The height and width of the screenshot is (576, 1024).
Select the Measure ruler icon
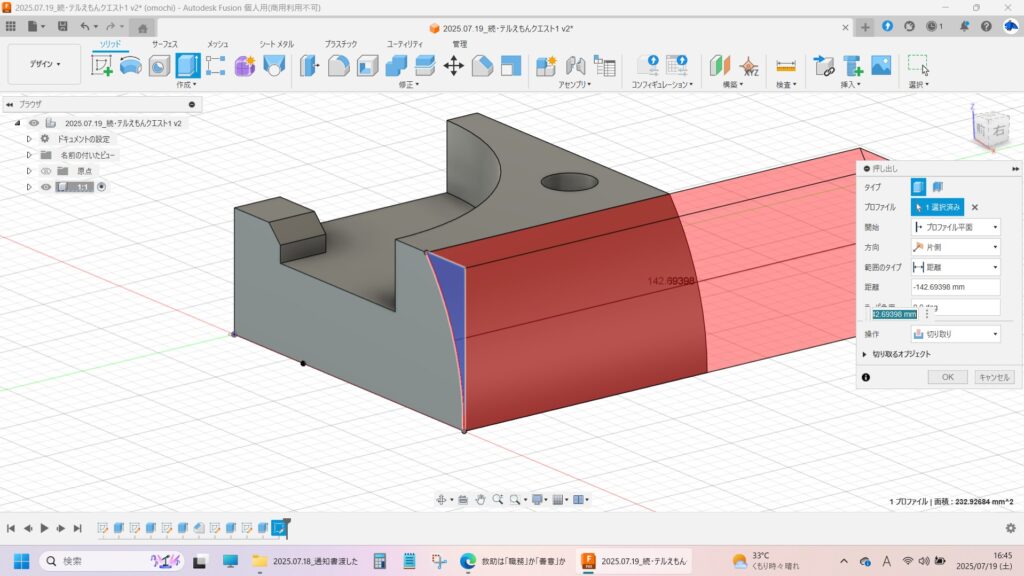[786, 66]
